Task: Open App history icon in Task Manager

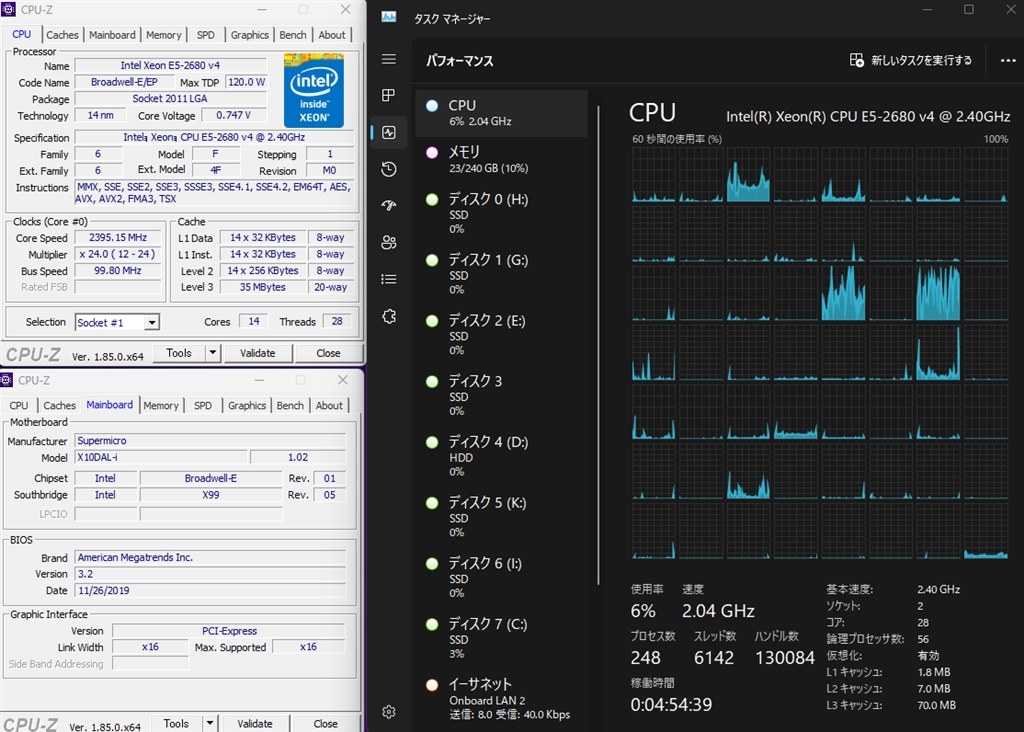Action: click(x=389, y=169)
